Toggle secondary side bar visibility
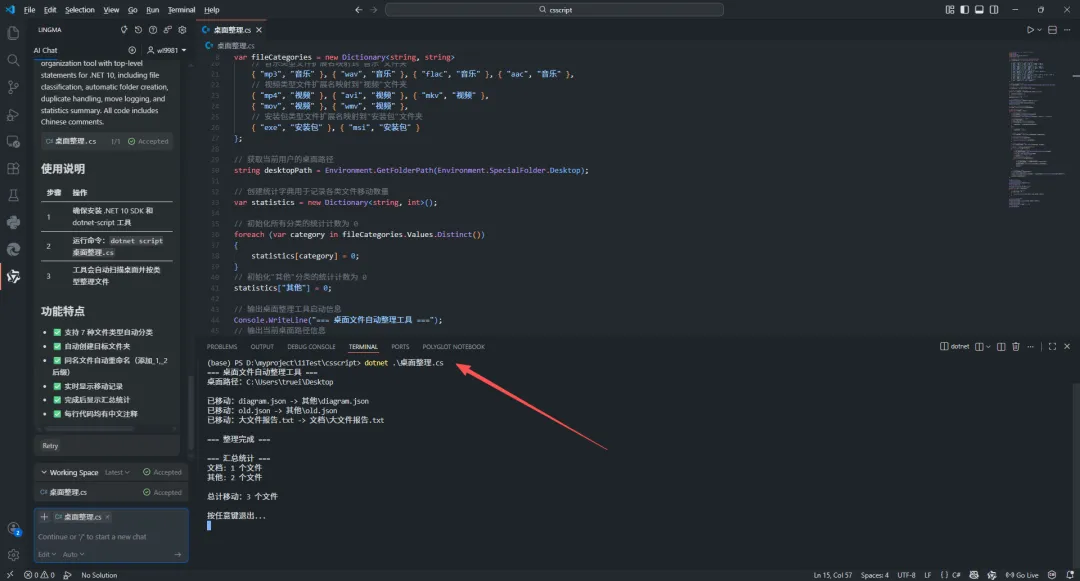 pos(994,10)
